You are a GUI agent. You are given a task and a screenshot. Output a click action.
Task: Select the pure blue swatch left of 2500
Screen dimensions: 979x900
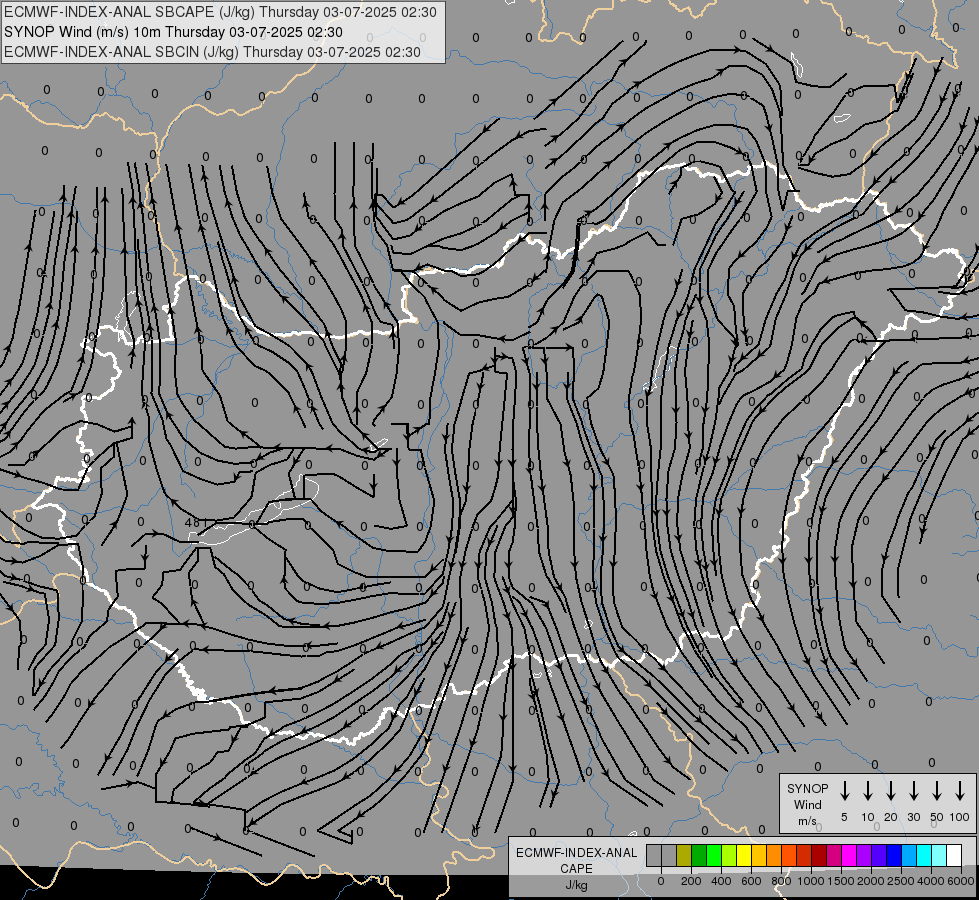pos(894,856)
